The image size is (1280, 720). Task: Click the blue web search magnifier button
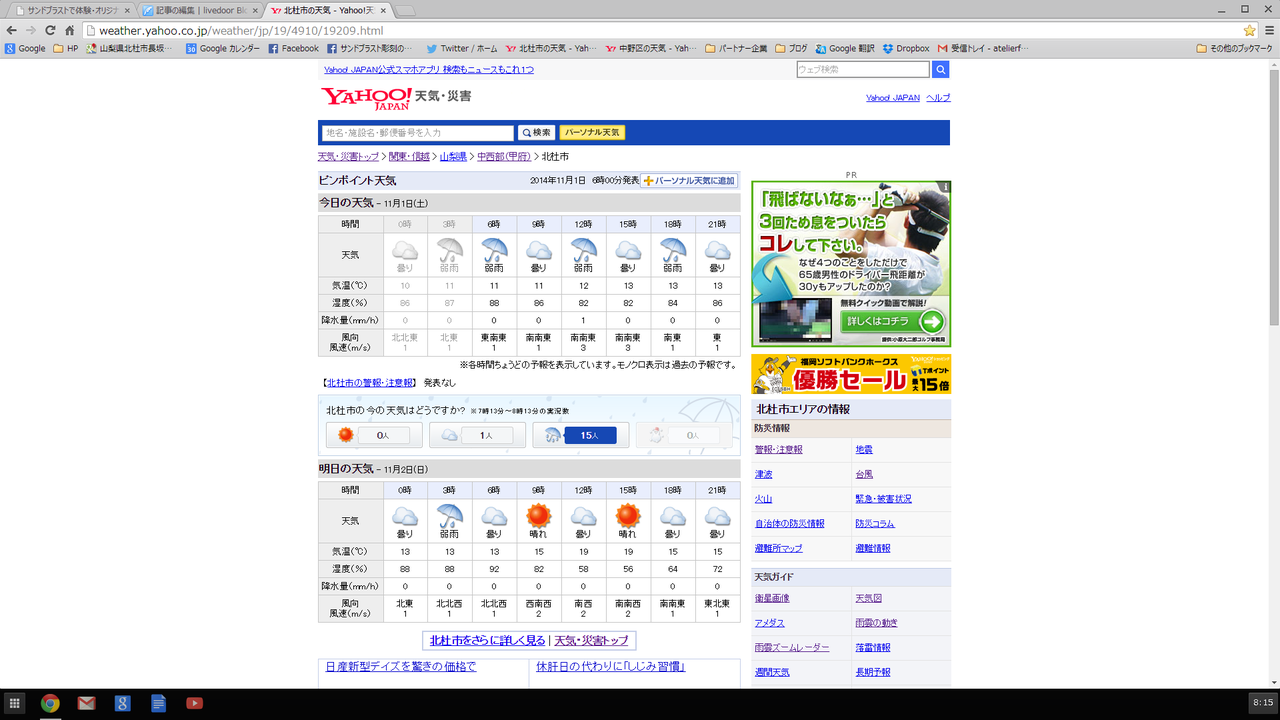coord(940,70)
